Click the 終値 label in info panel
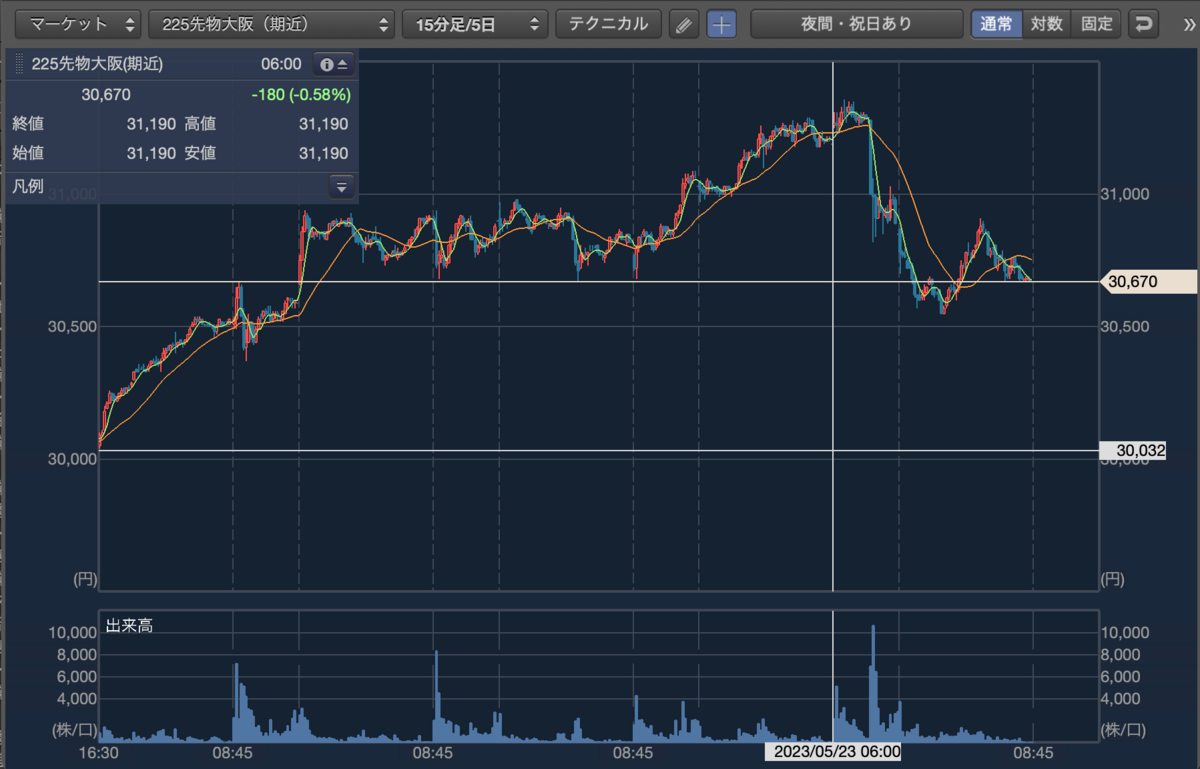Image resolution: width=1200 pixels, height=769 pixels. click(28, 124)
